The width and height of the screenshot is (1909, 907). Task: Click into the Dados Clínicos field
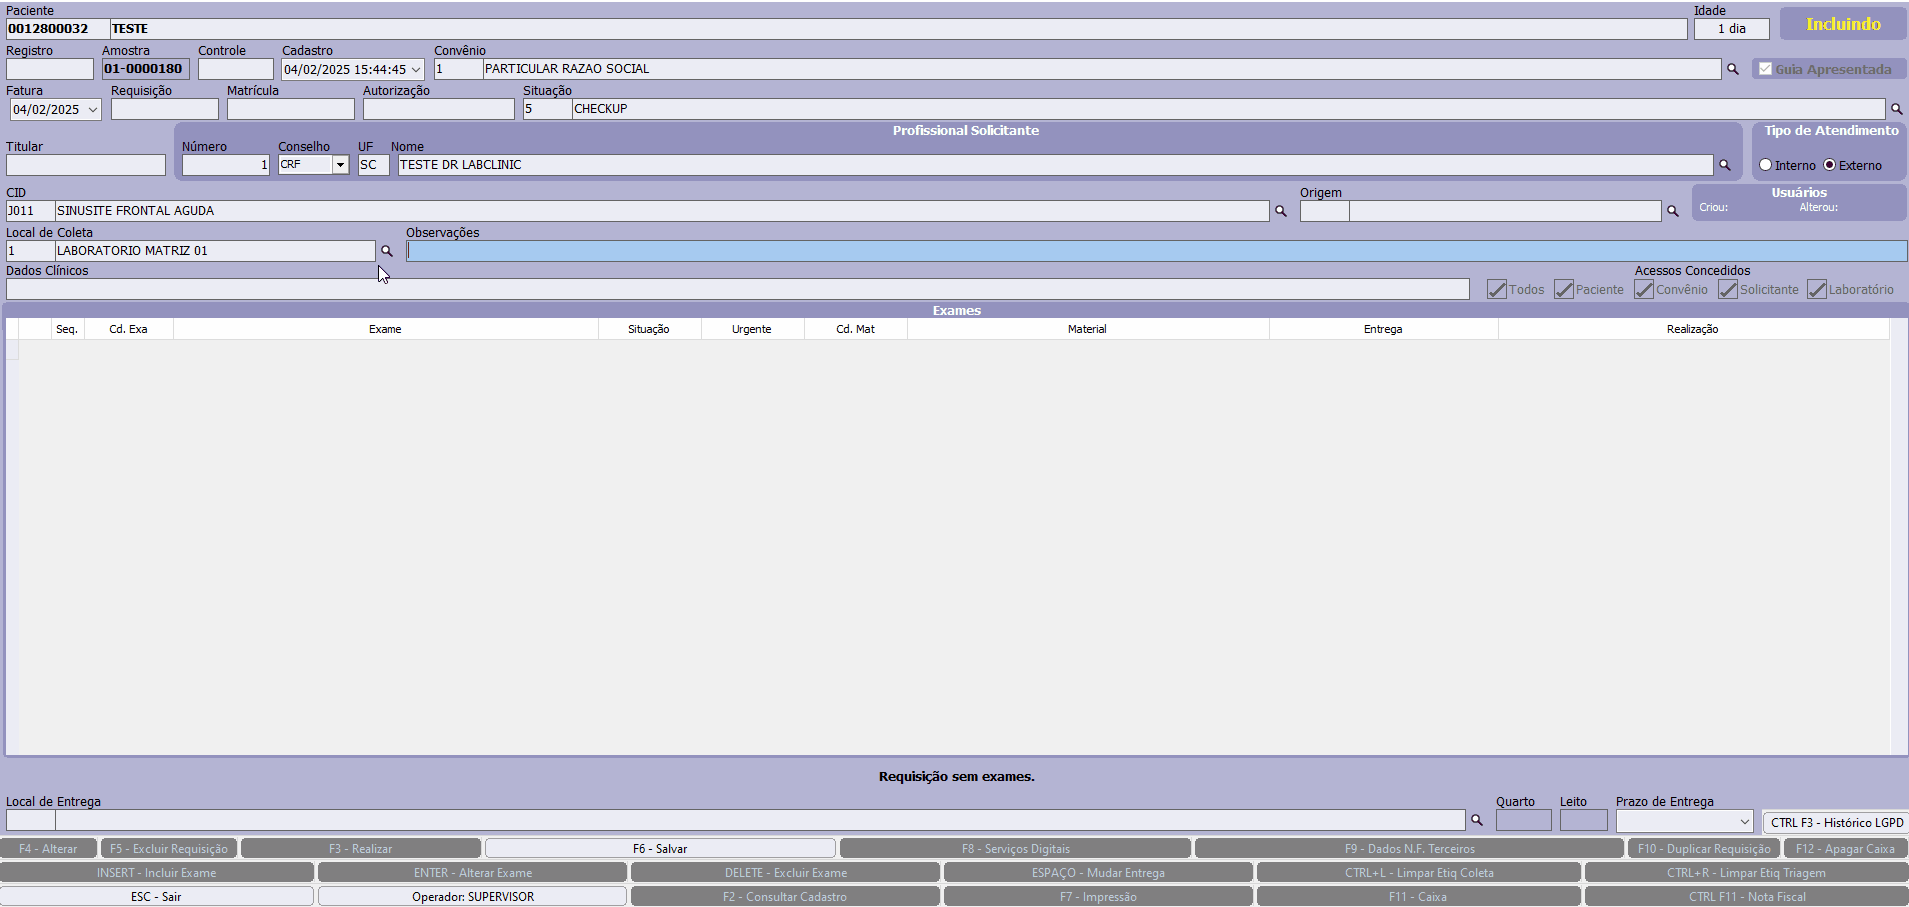pos(737,289)
